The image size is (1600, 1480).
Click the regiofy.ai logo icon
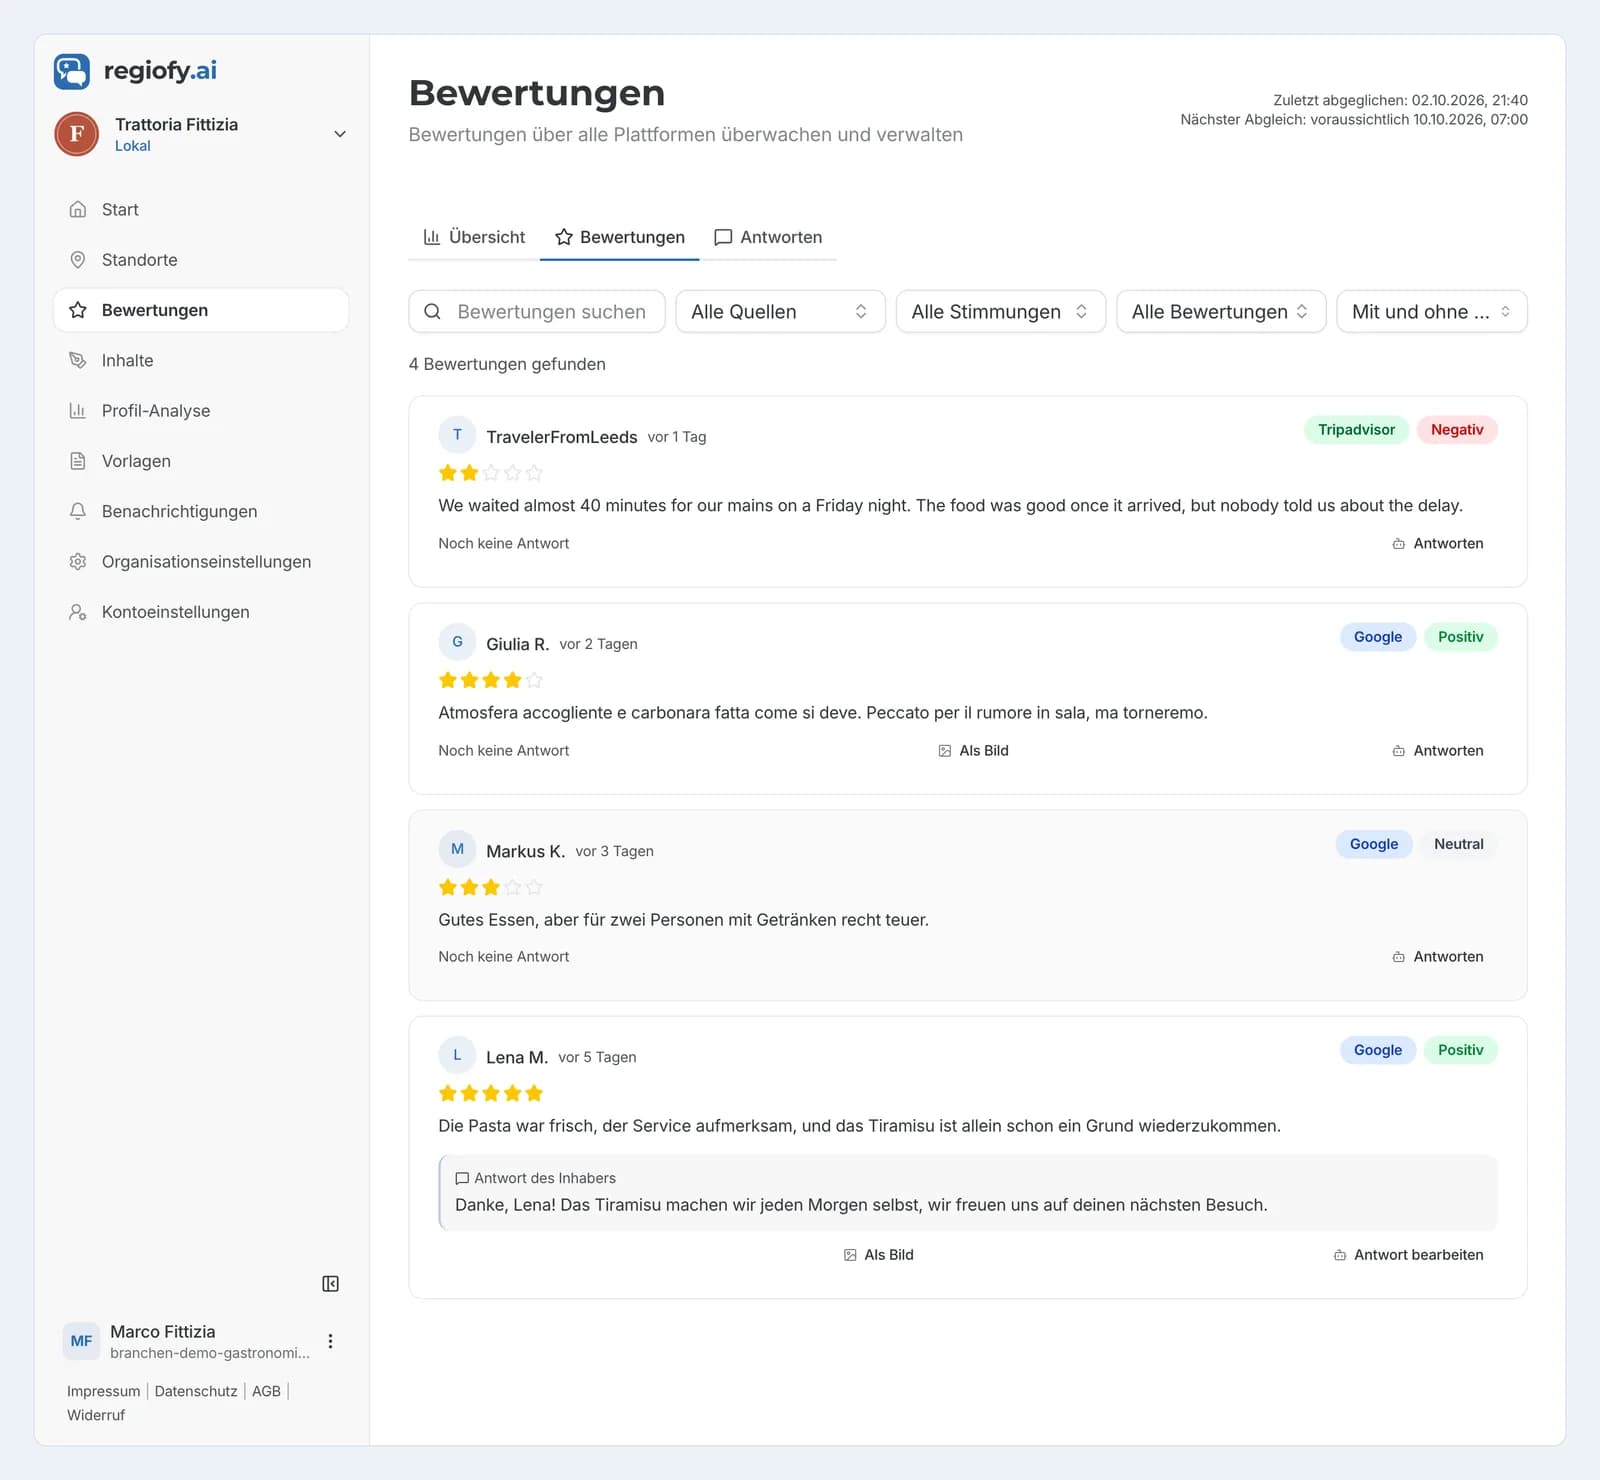tap(72, 71)
